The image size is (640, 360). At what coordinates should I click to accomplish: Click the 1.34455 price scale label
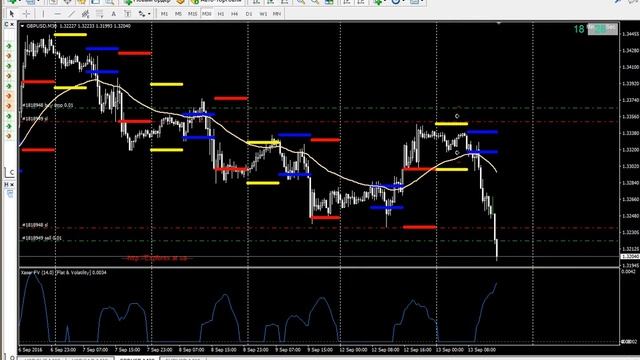click(x=630, y=34)
